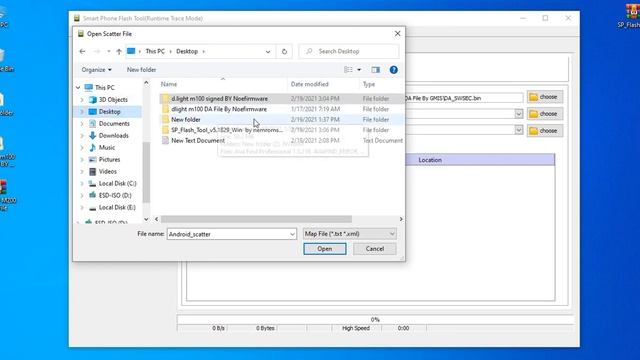Sort by Date modified column
The width and height of the screenshot is (640, 360).
click(x=323, y=84)
